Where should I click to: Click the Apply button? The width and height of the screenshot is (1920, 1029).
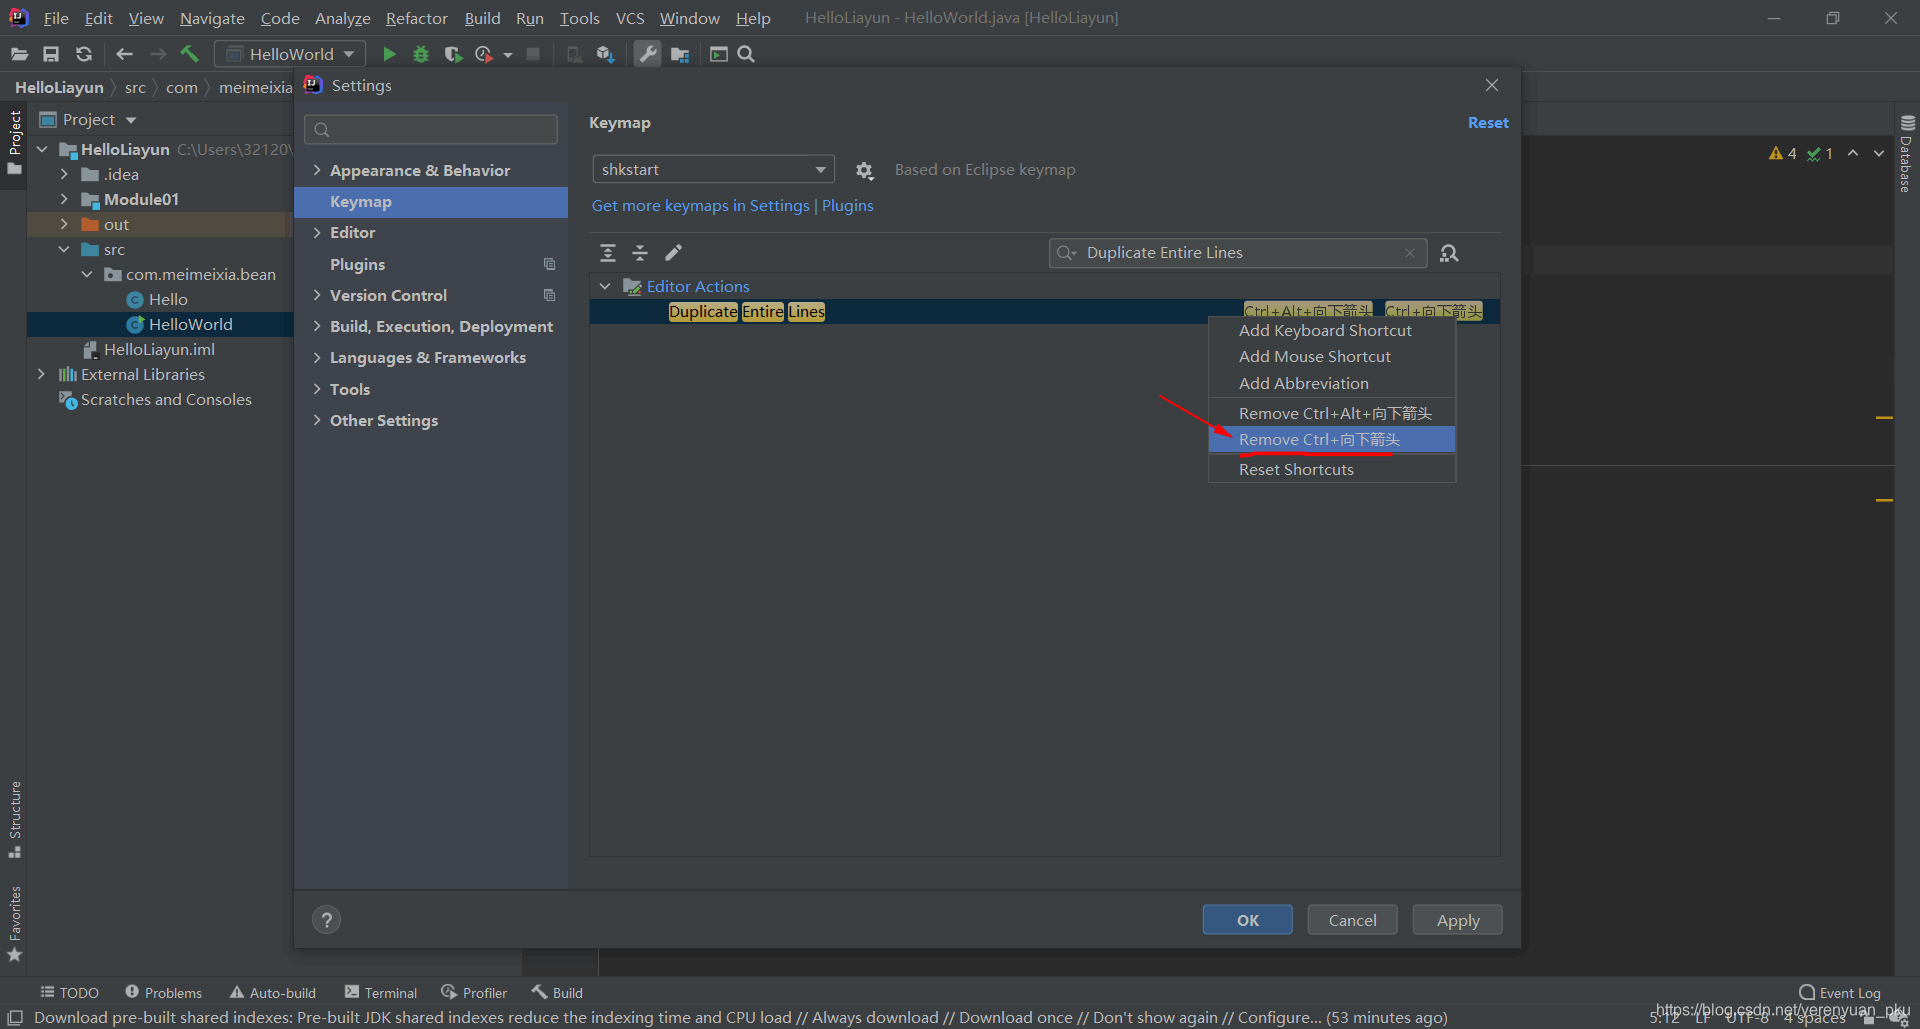(1457, 920)
